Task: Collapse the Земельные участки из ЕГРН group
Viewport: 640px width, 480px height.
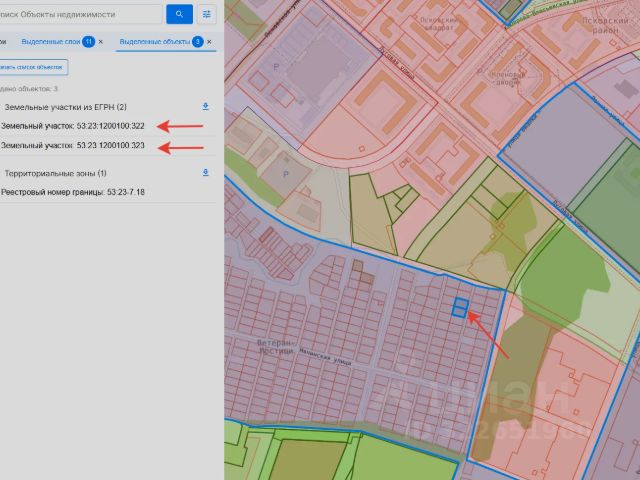Action: (x=65, y=107)
